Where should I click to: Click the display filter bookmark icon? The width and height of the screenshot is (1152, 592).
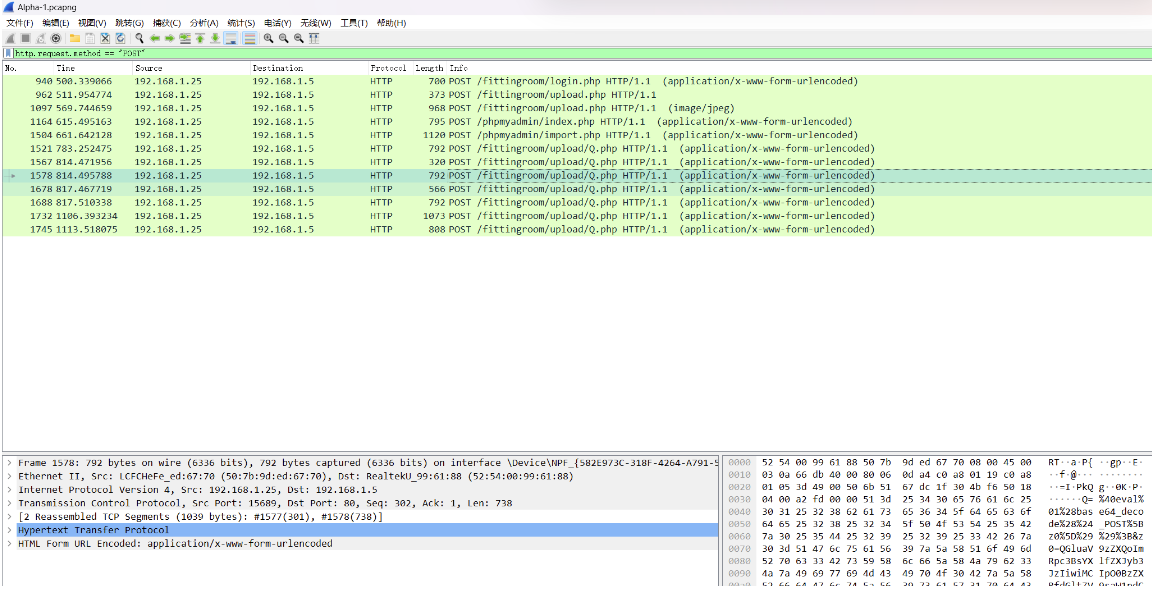(8, 53)
